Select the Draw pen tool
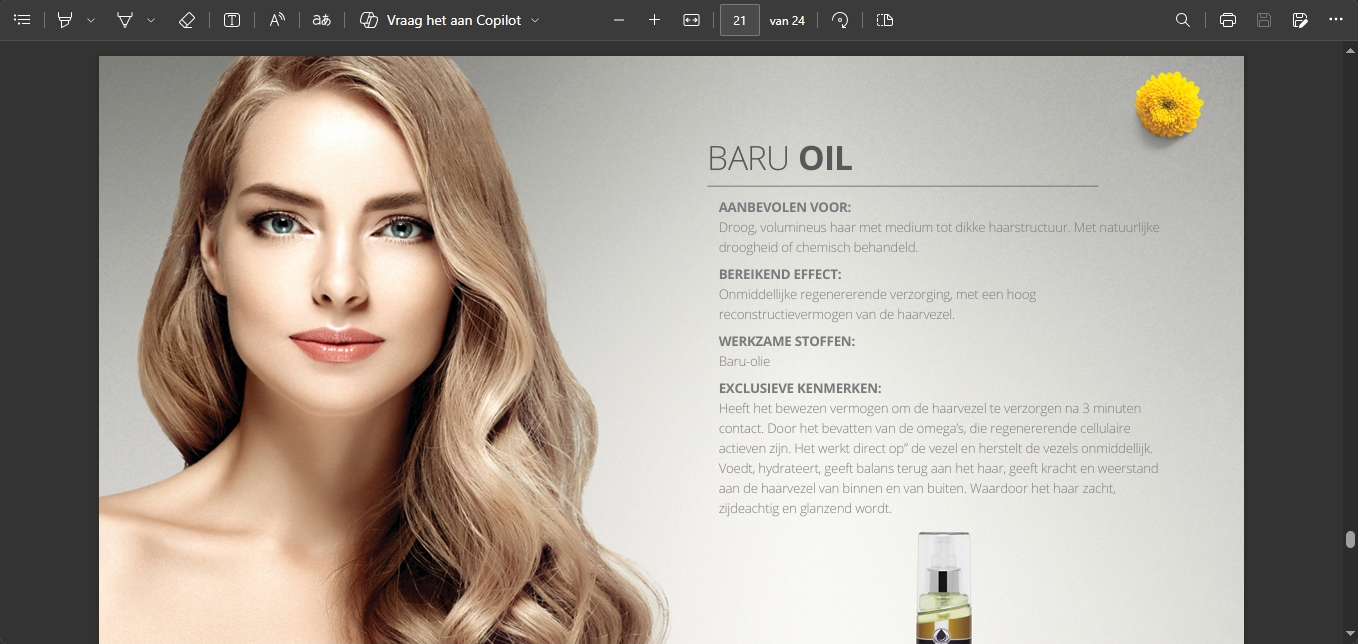The image size is (1358, 644). [125, 20]
